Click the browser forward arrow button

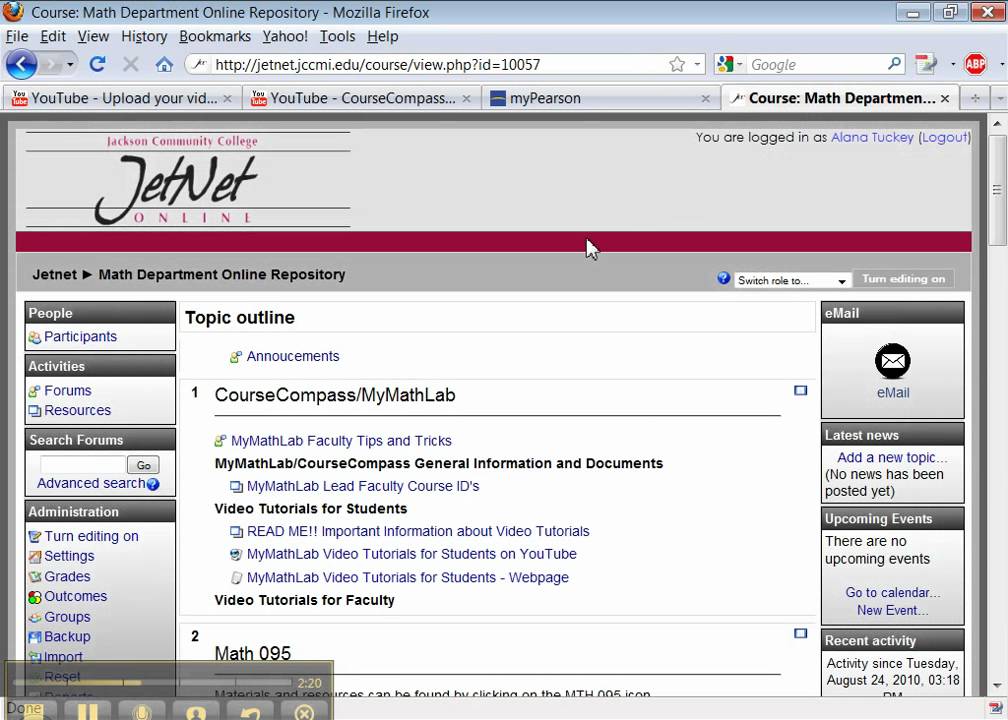(x=51, y=64)
